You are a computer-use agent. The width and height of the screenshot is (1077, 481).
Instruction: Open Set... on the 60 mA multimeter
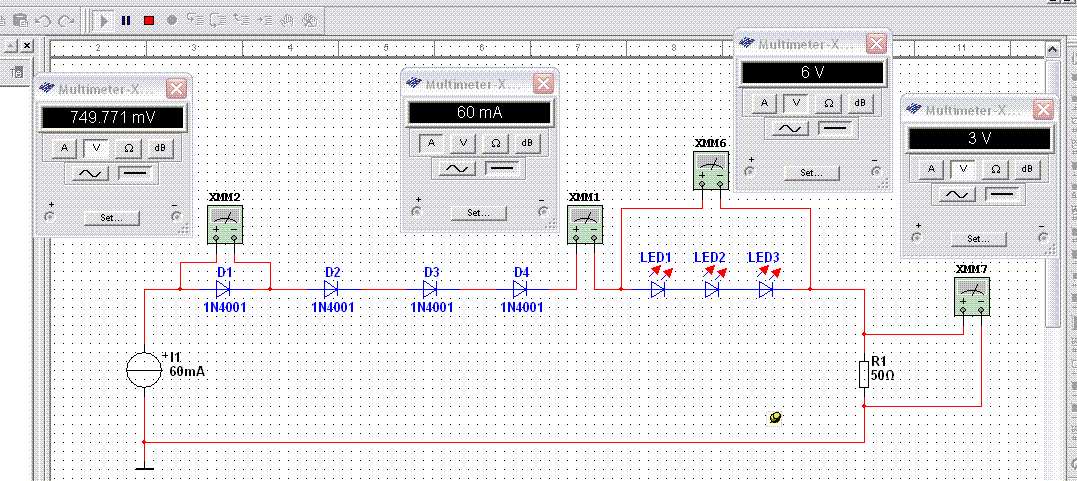click(478, 213)
